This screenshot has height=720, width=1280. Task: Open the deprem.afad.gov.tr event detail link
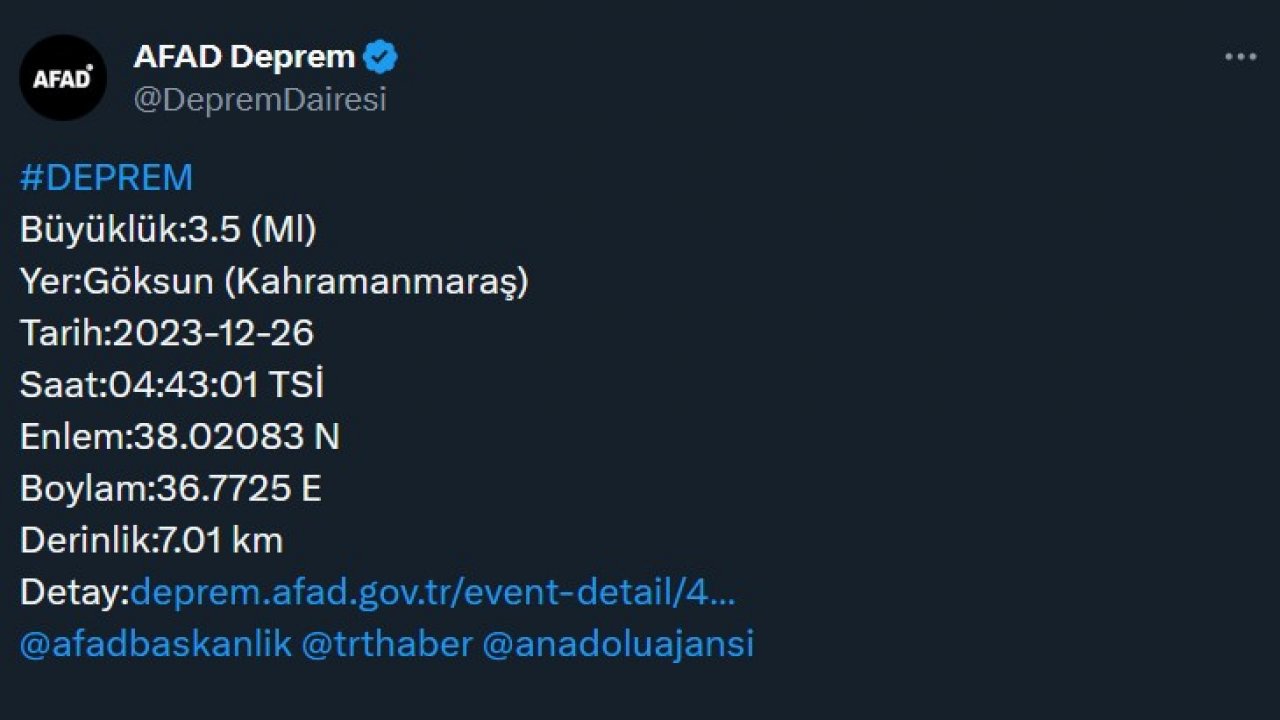[433, 593]
